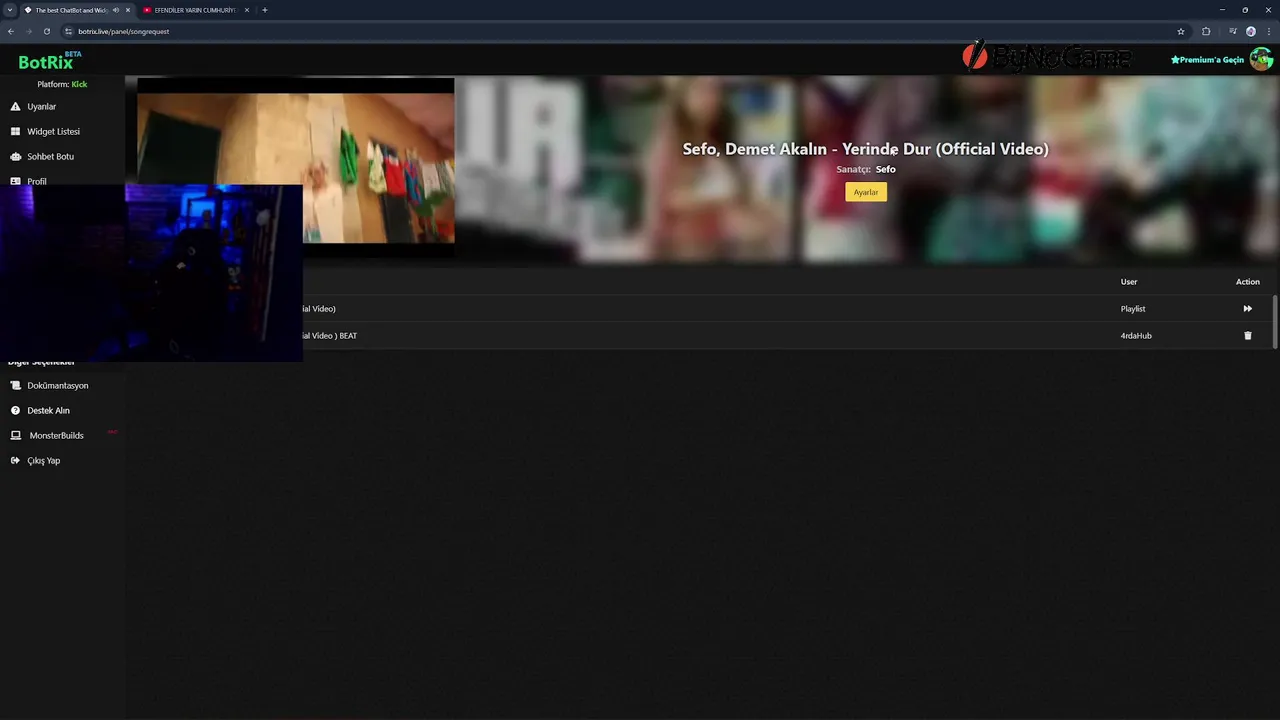
Task: Open the Chrome profile avatar
Action: pos(1250,31)
